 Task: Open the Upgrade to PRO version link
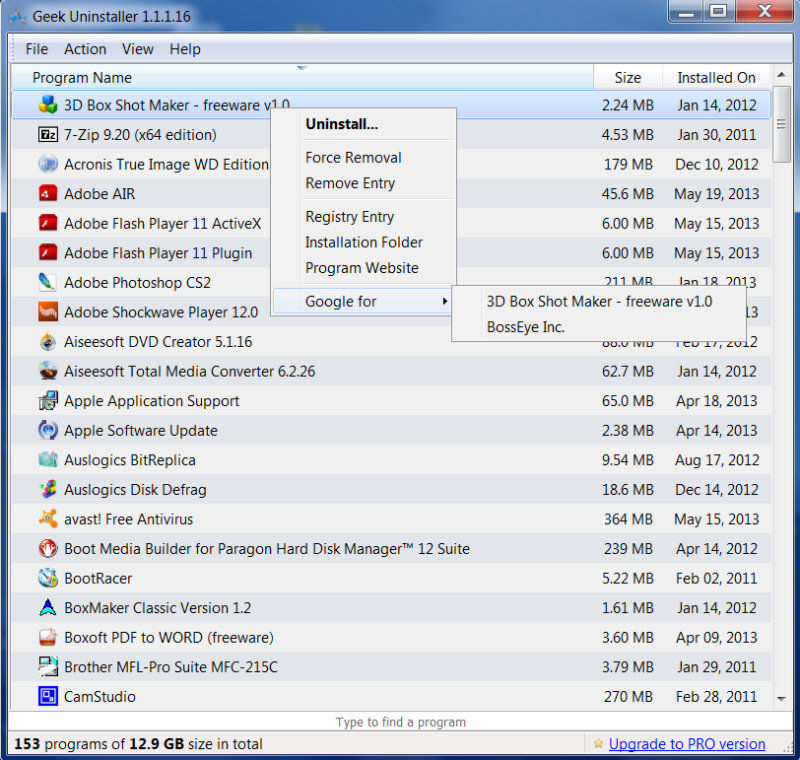click(687, 744)
